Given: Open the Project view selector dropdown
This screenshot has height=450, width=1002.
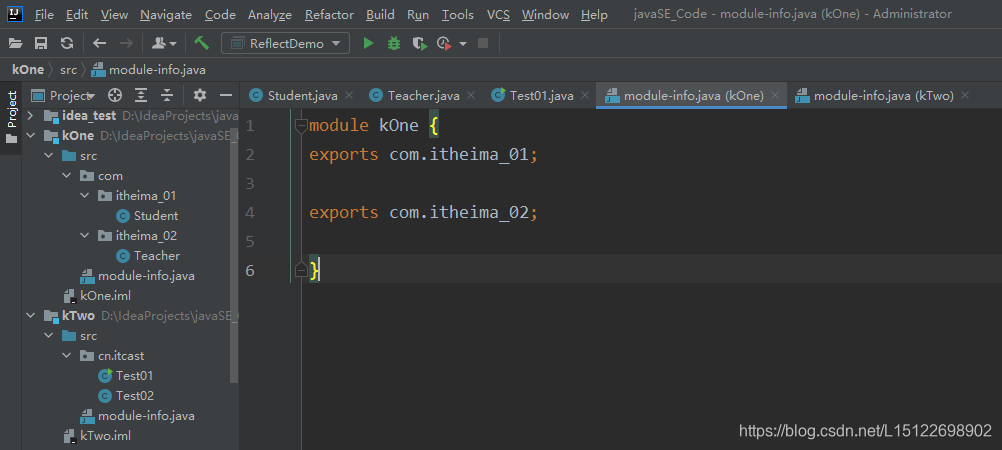Looking at the screenshot, I should click(63, 95).
